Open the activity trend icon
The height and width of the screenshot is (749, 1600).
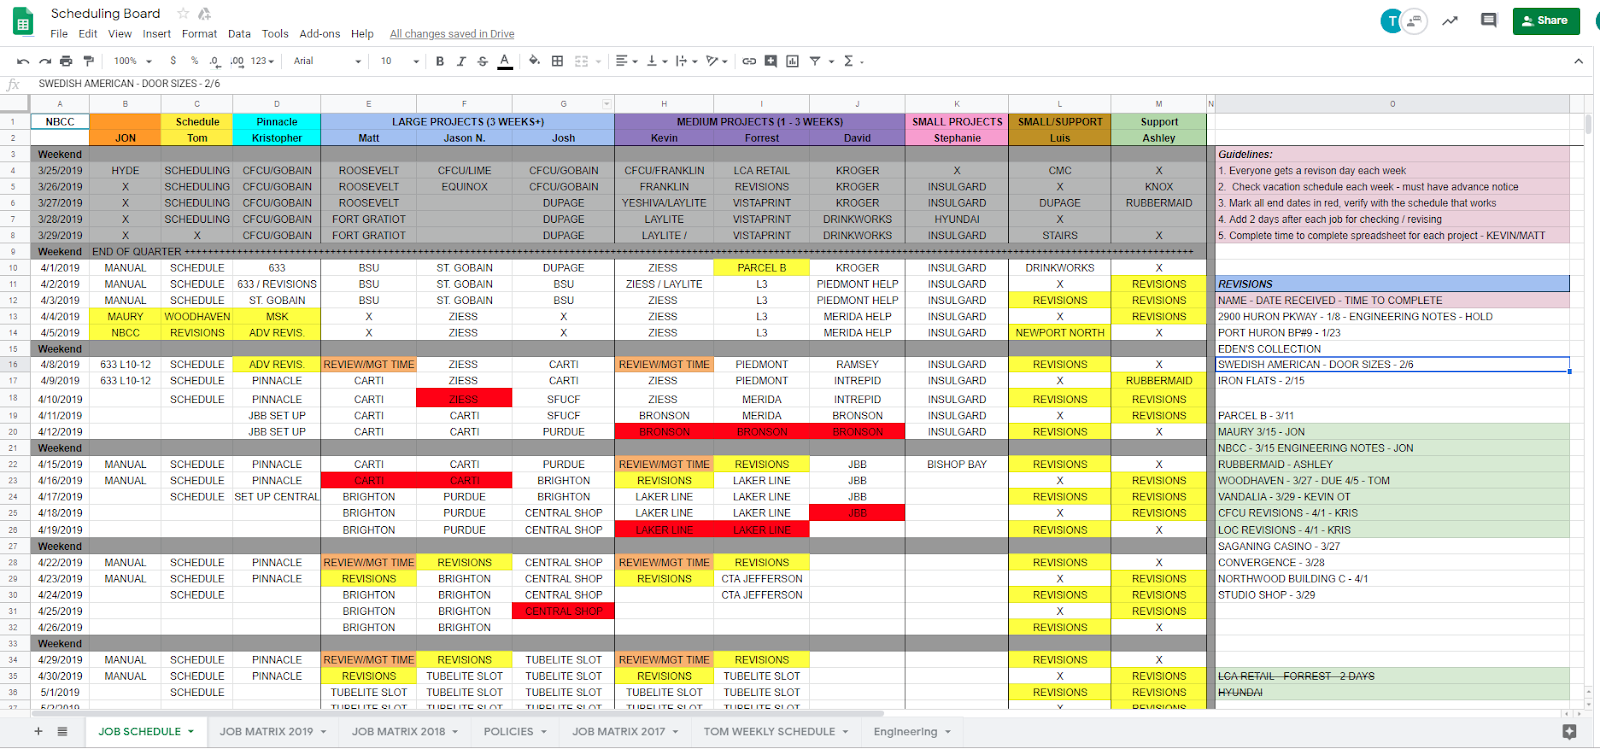tap(1450, 21)
